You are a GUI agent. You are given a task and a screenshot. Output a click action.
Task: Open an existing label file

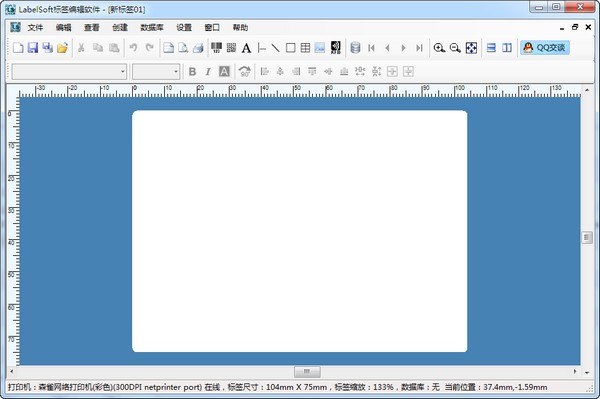pyautogui.click(x=62, y=48)
